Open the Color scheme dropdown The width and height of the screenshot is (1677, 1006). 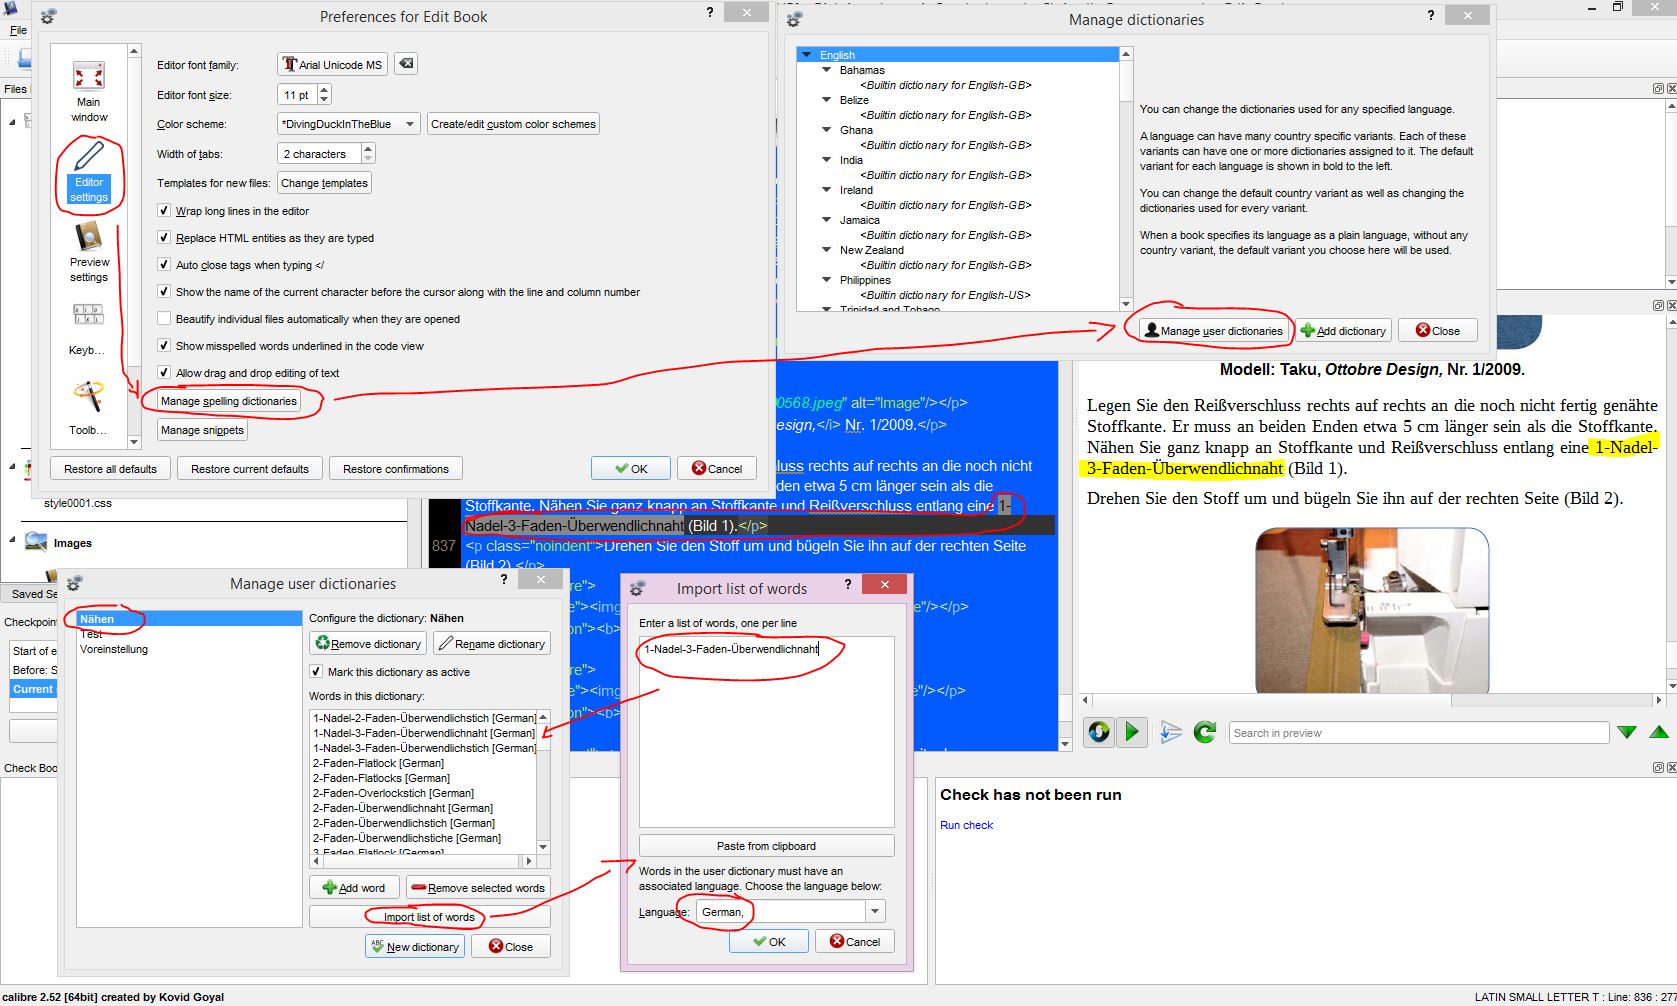click(348, 124)
